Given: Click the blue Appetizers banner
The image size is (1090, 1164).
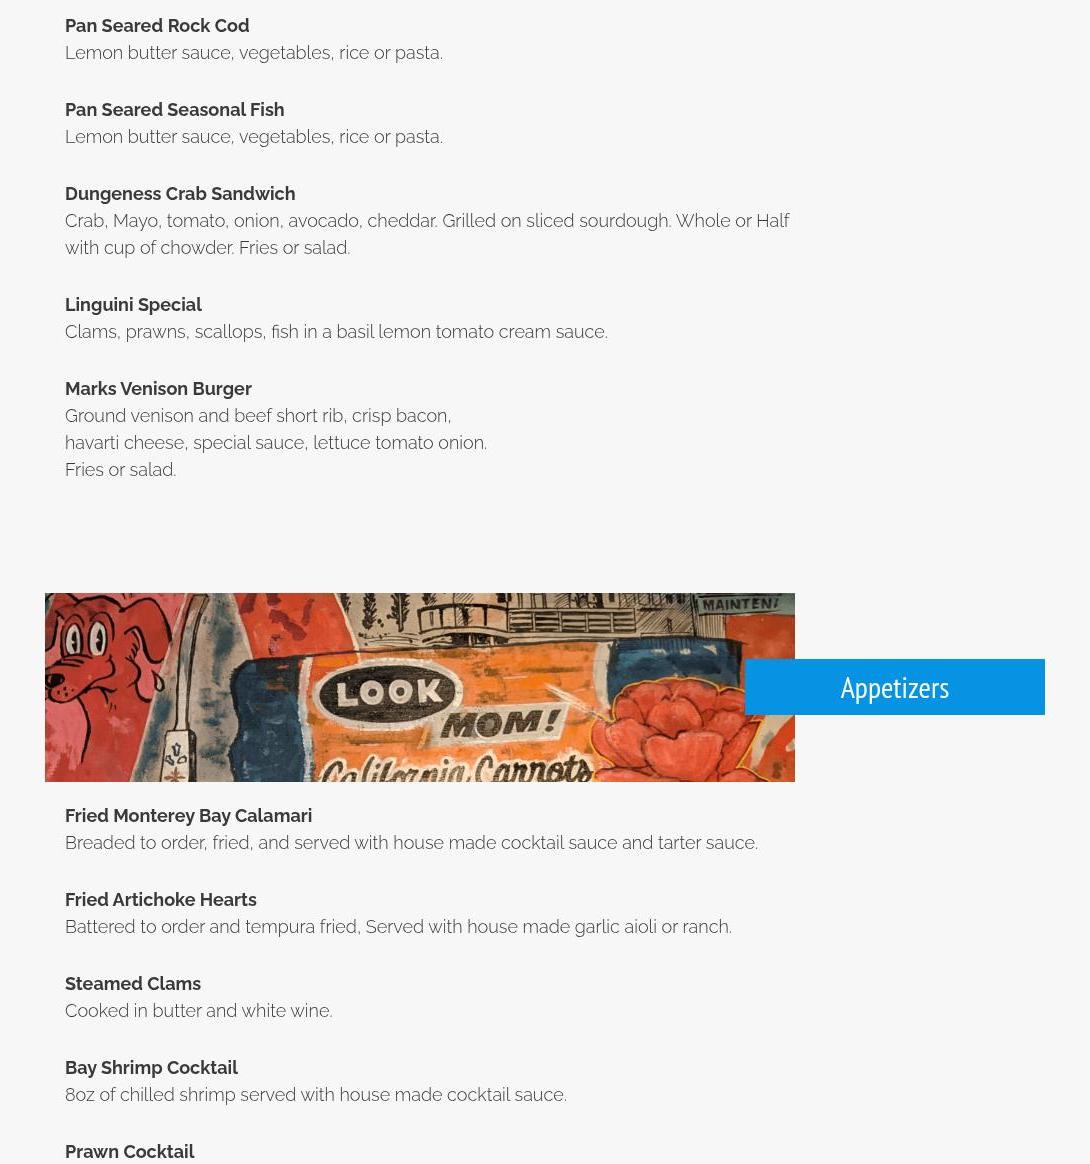Looking at the screenshot, I should point(894,687).
